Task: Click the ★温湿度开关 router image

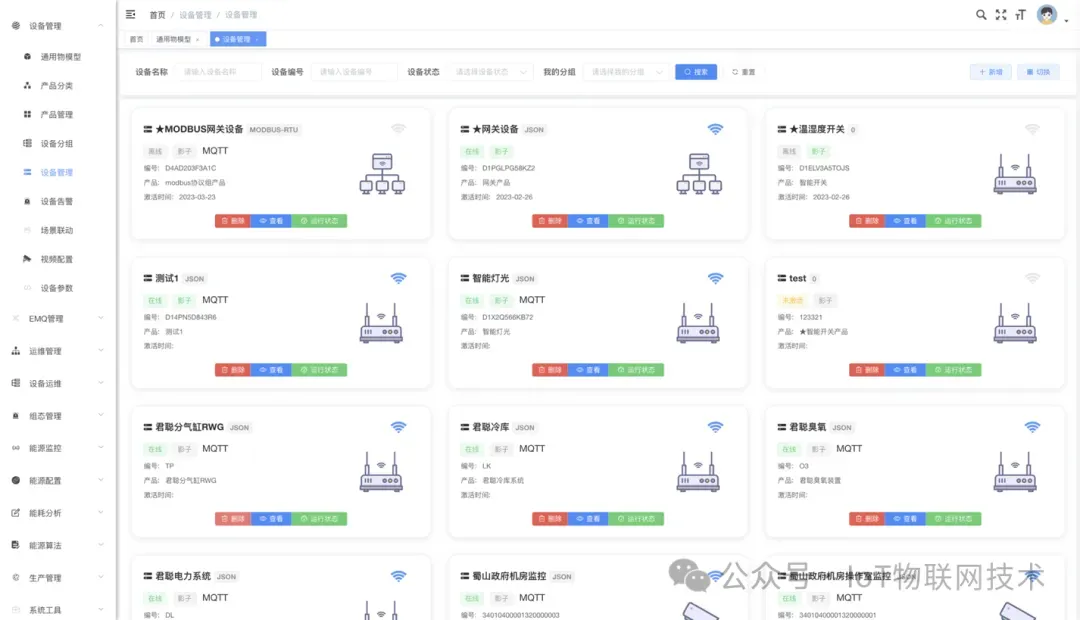Action: (x=1015, y=174)
